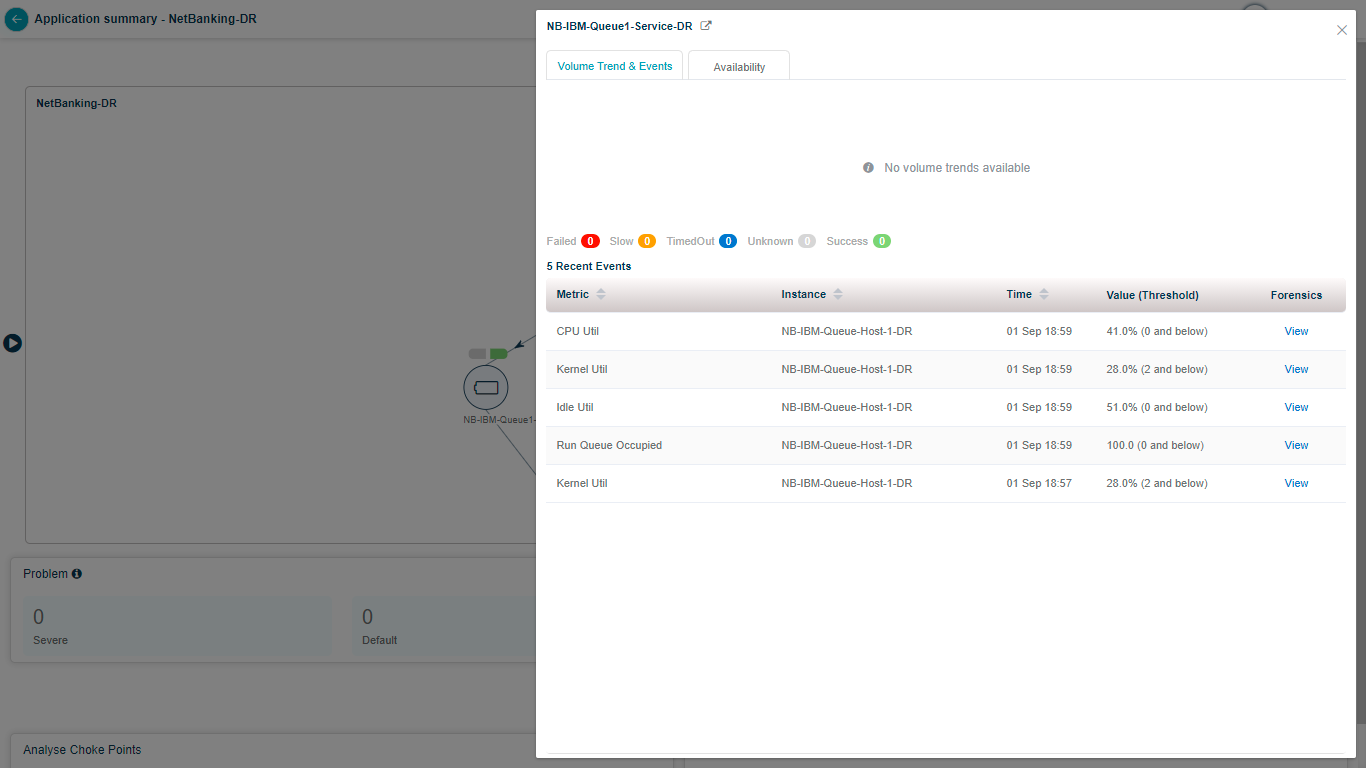
Task: Toggle the Slow count badge filter
Action: pos(647,241)
